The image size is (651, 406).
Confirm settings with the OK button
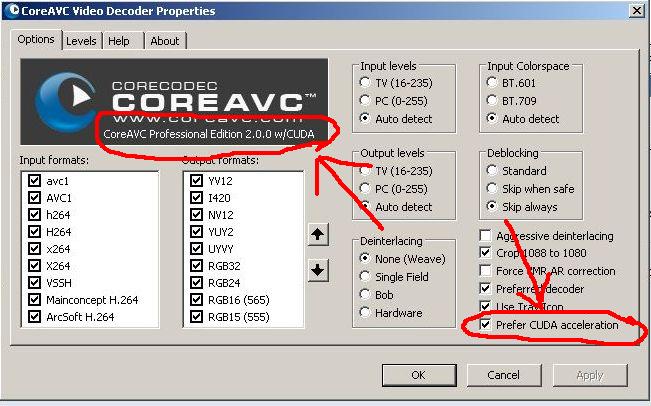point(419,375)
